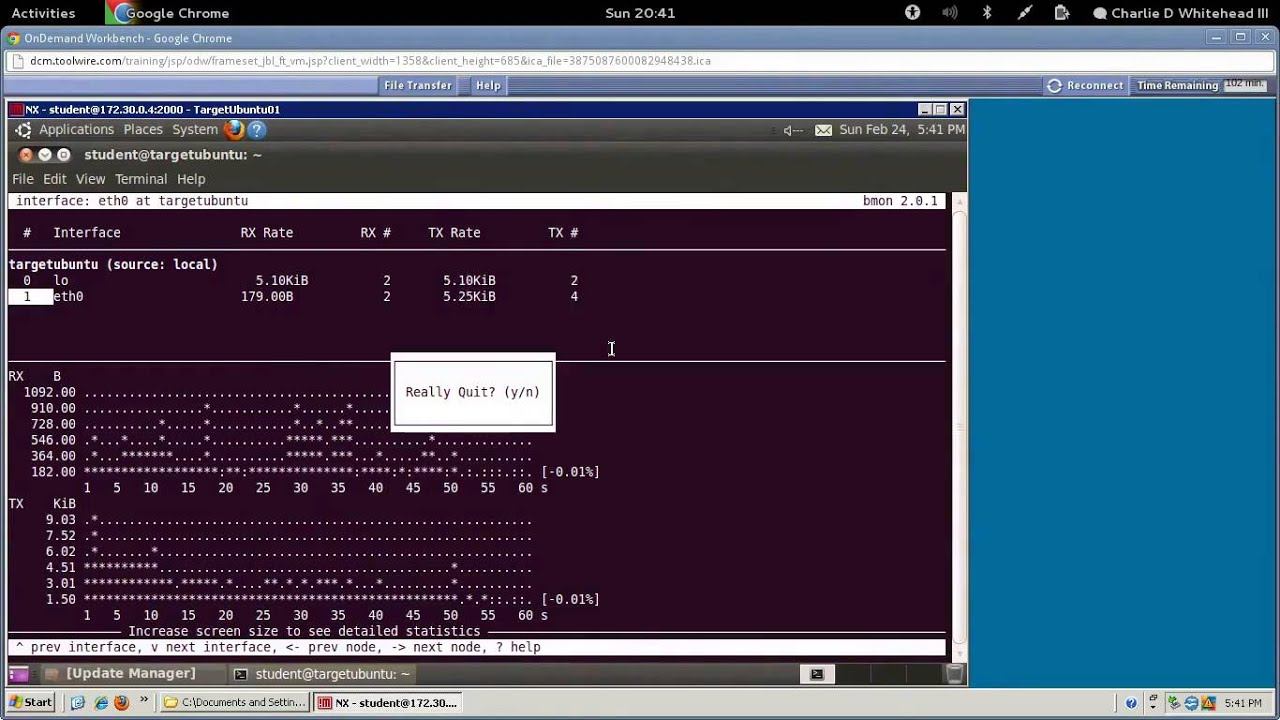Click the terminal window's maximize button
The image size is (1280, 720).
[x=63, y=155]
